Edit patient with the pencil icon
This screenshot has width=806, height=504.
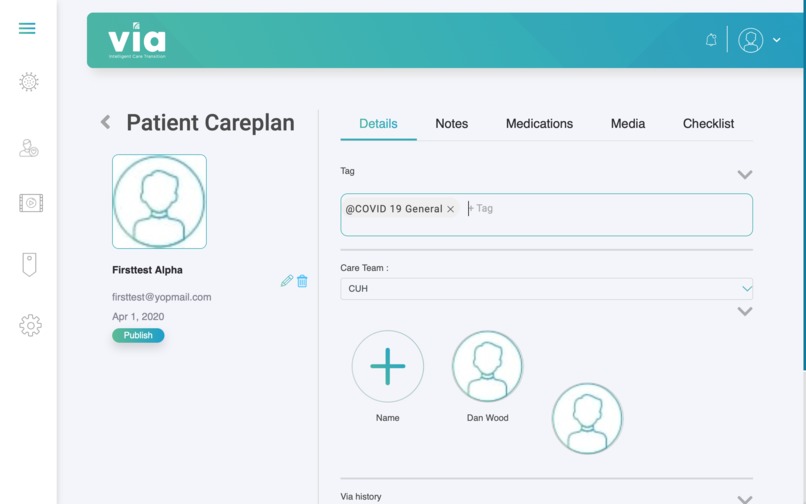[287, 281]
